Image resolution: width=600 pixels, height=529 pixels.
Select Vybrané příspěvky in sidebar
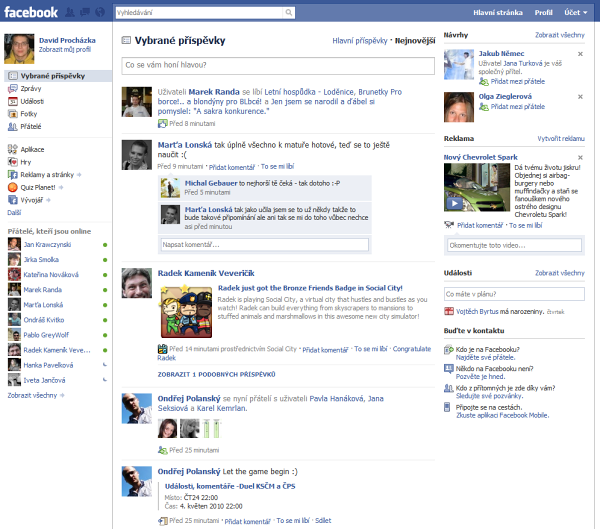(58, 76)
